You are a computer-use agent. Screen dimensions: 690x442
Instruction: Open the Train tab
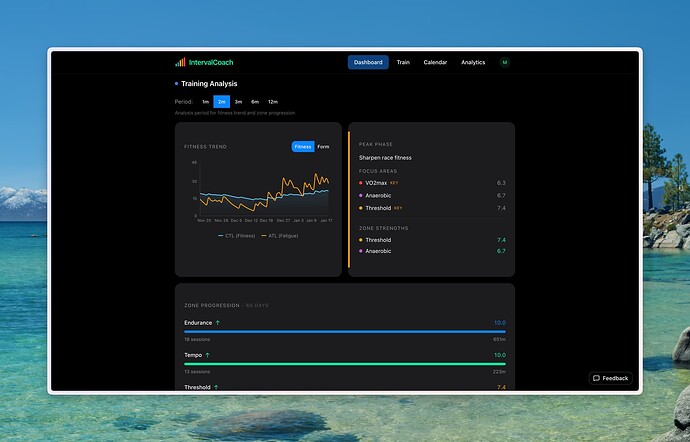403,62
